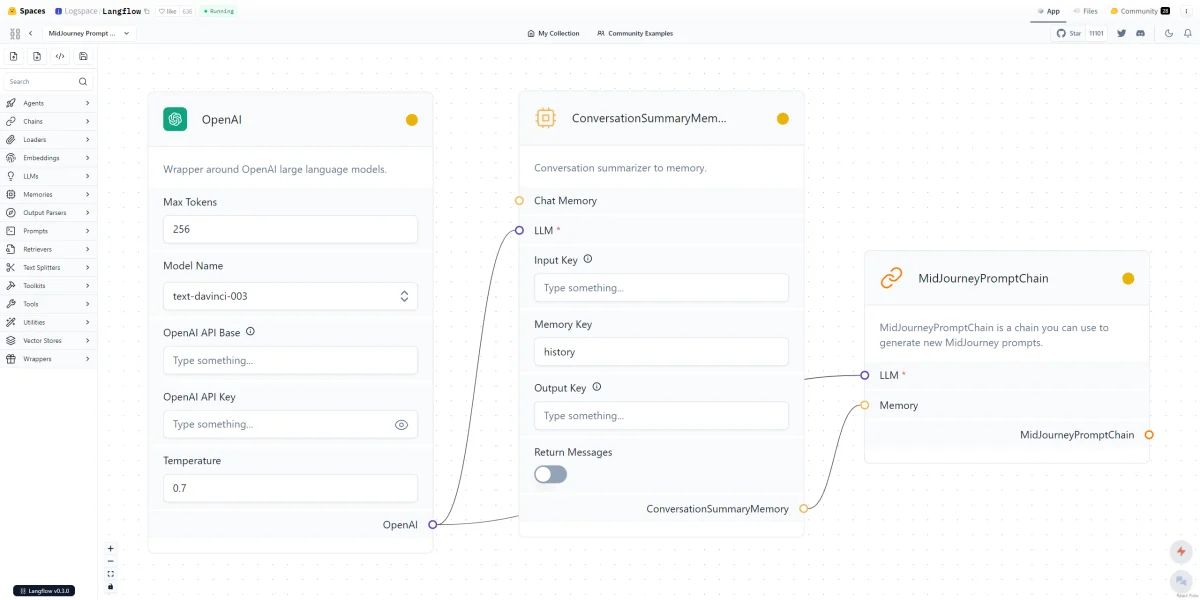Show the OpenAI API Key via eye icon

[401, 425]
